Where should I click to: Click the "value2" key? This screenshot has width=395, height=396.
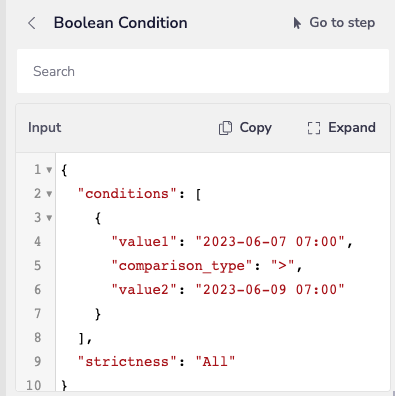coord(144,290)
